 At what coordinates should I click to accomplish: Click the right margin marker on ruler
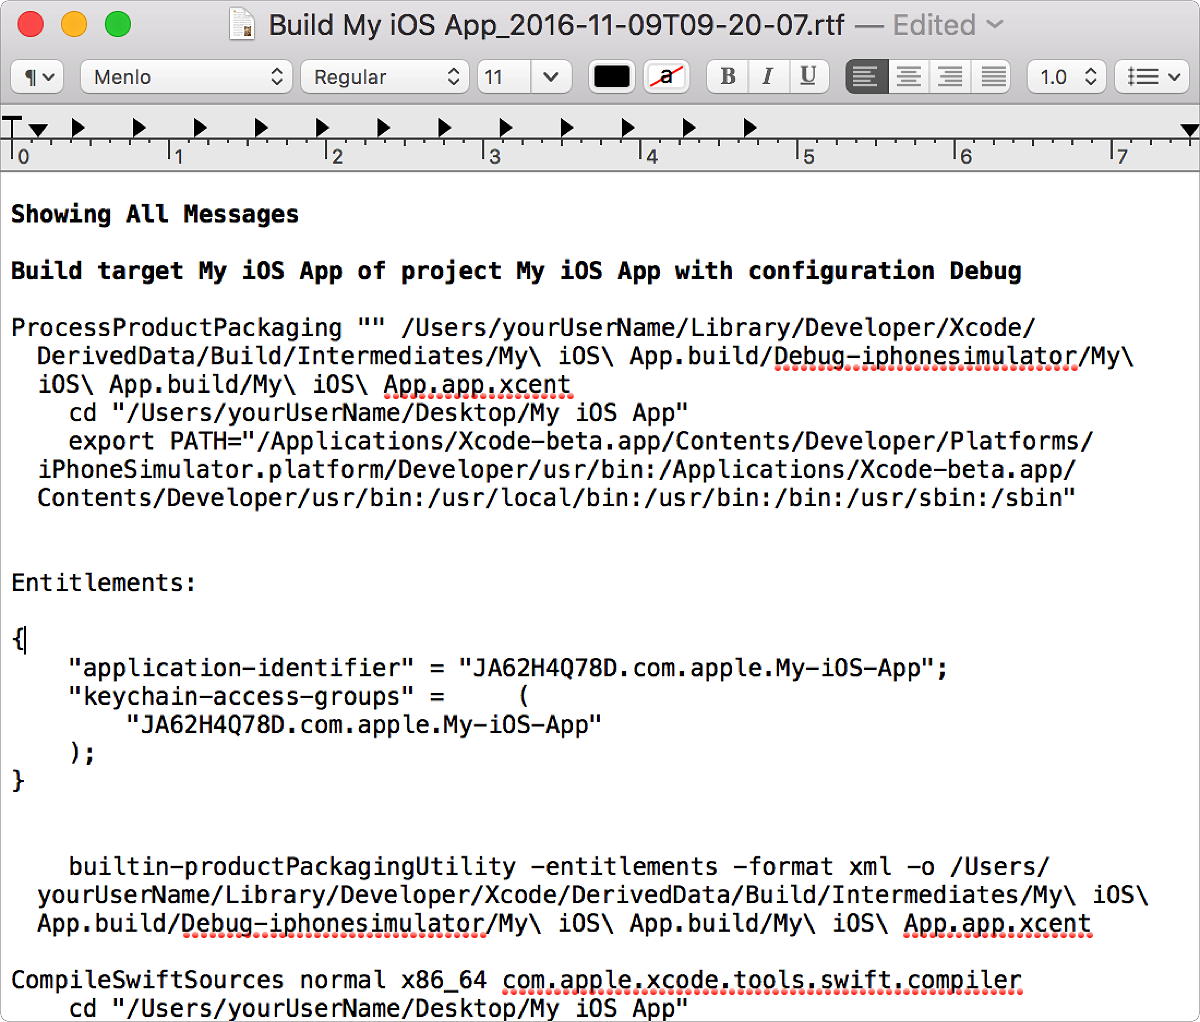point(1189,130)
